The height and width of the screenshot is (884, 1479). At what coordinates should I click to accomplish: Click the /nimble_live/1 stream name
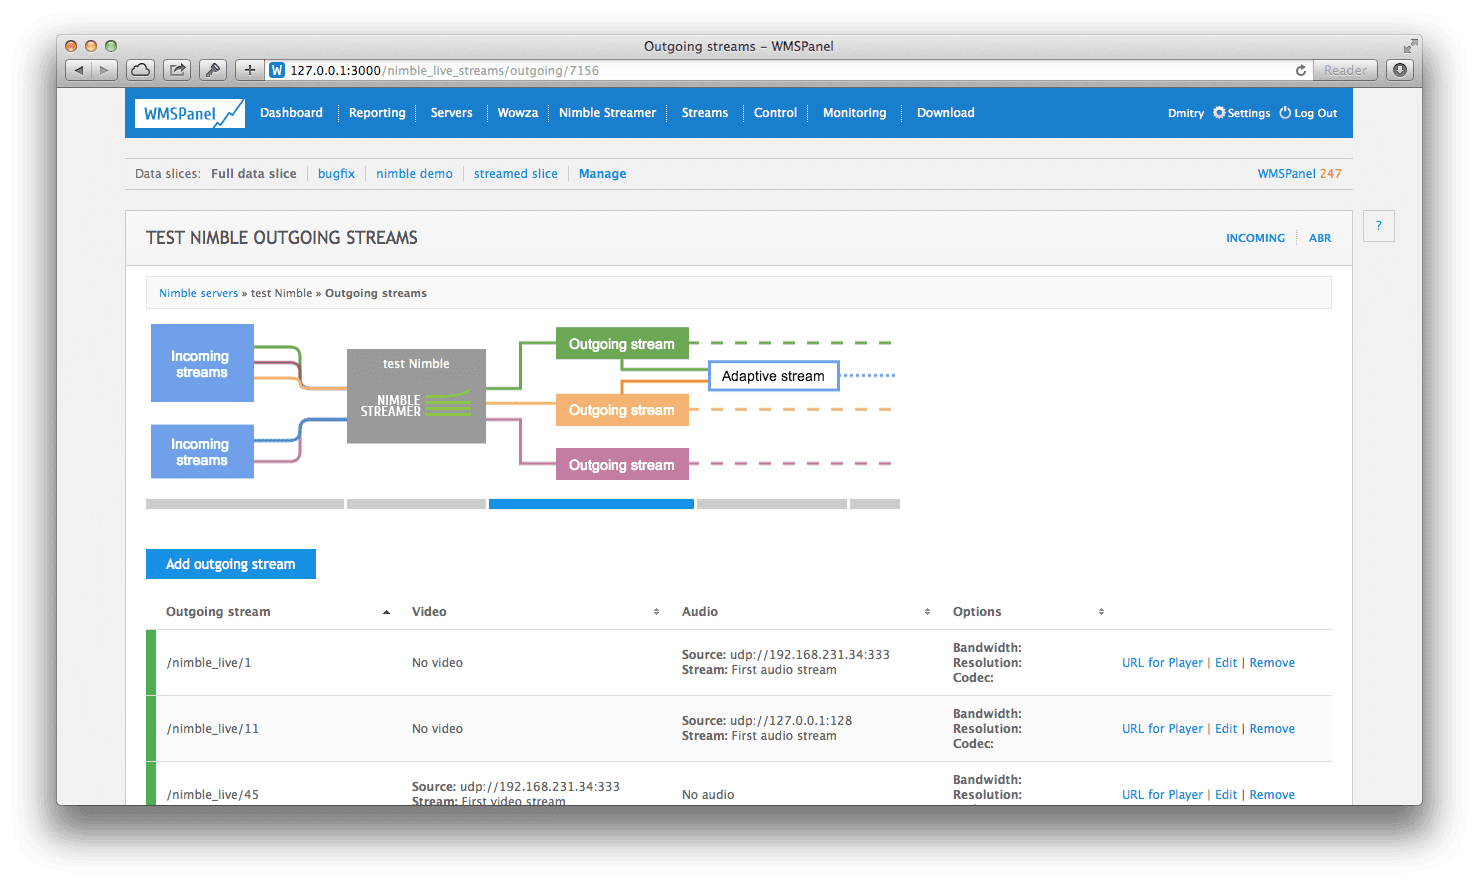209,663
